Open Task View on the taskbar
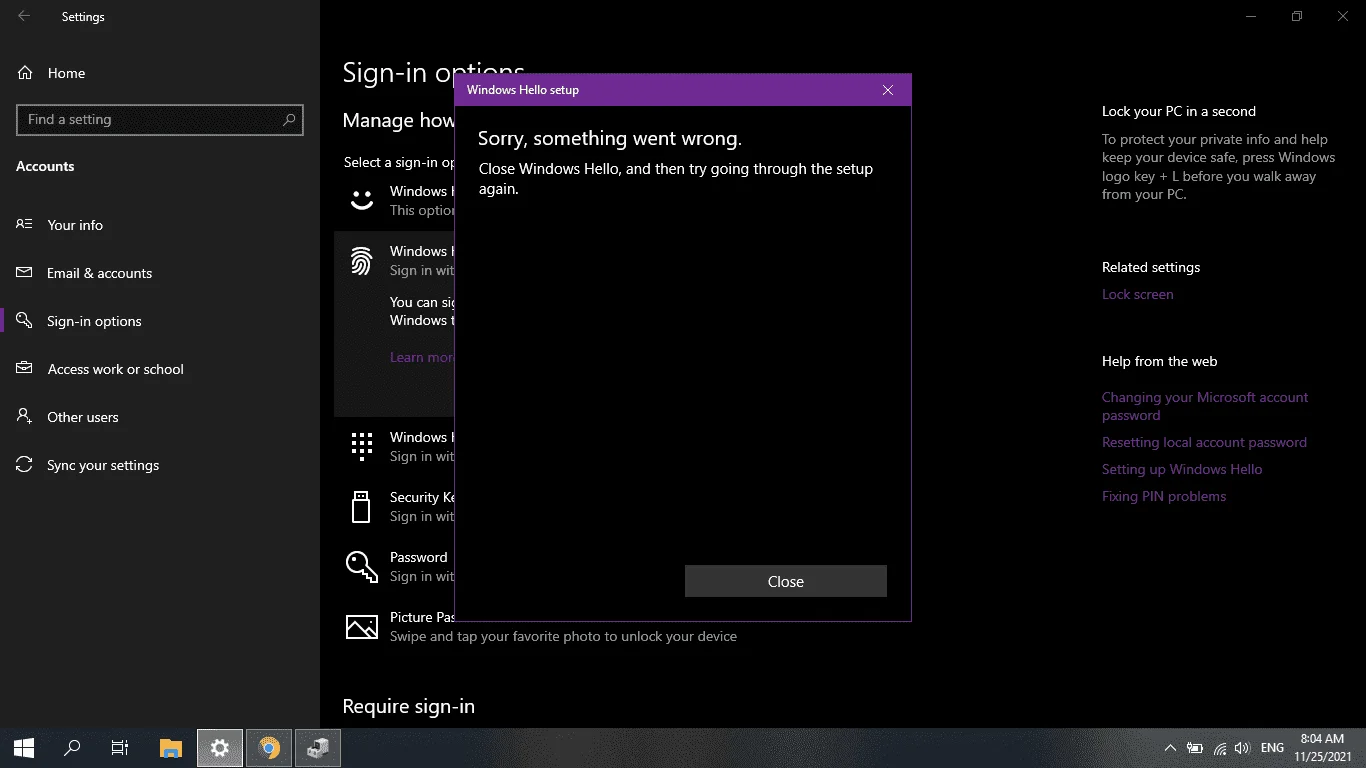Viewport: 1366px width, 768px height. [x=120, y=748]
